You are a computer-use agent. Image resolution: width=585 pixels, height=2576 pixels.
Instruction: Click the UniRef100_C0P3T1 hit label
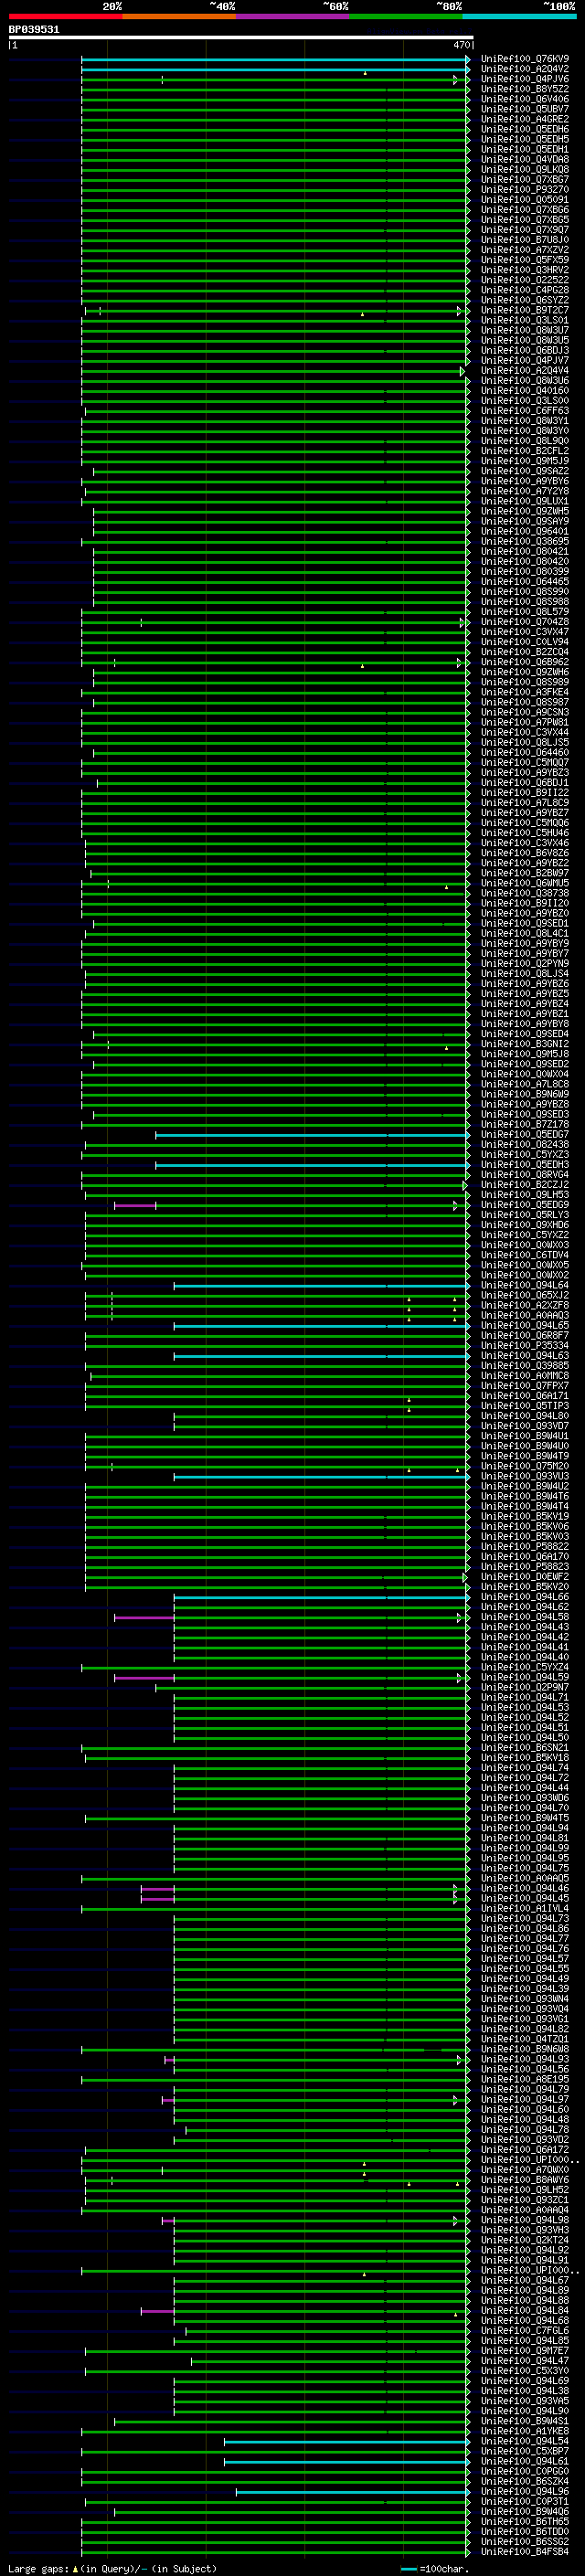(525, 2501)
